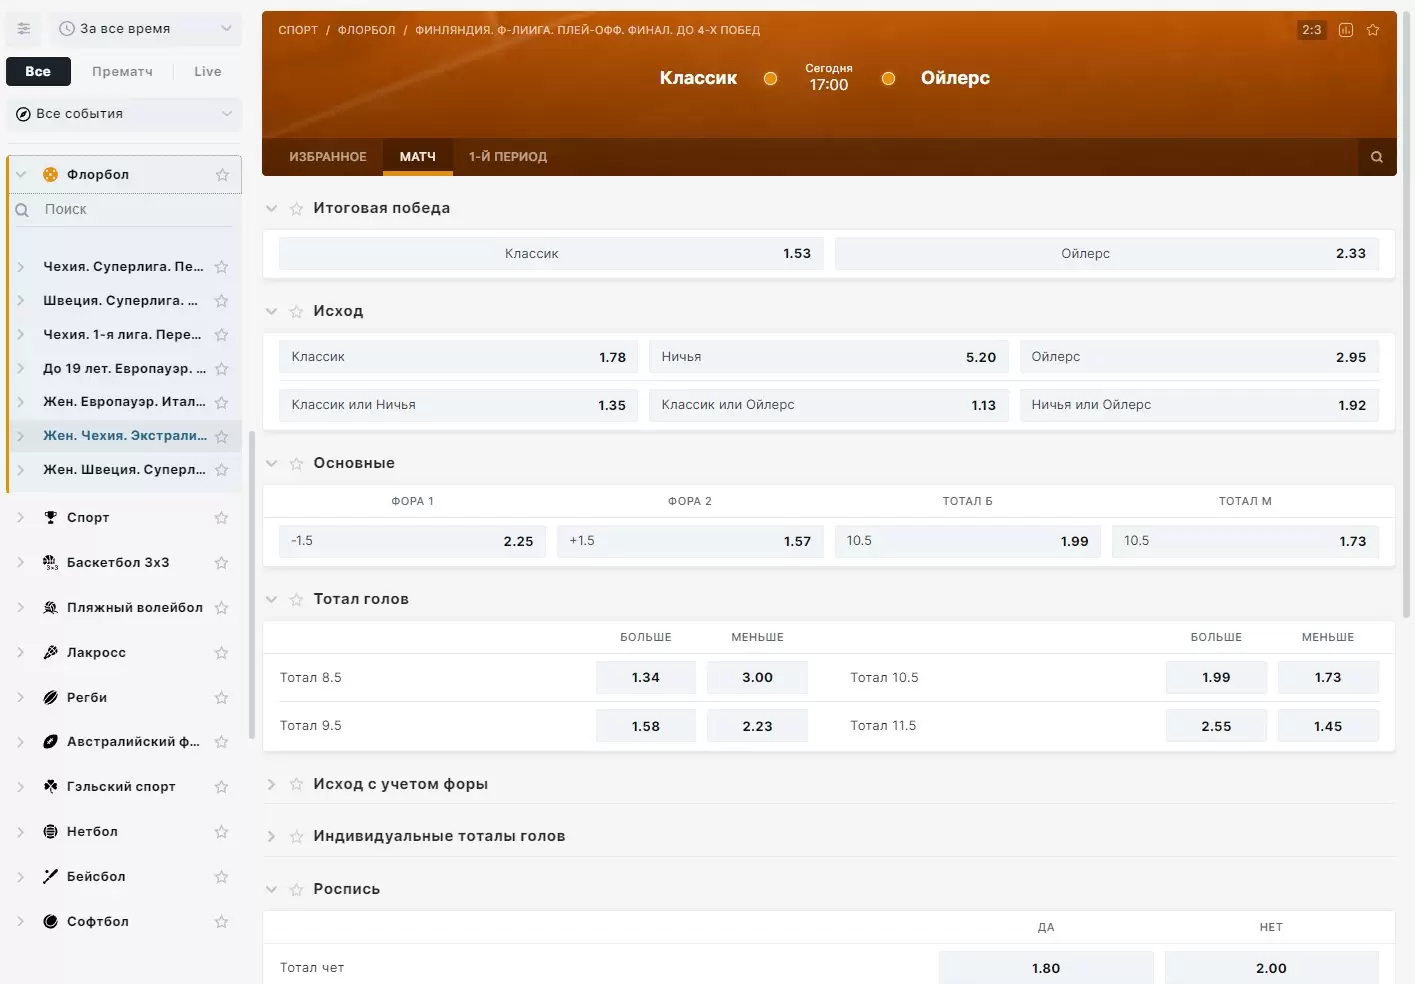The image size is (1415, 984).
Task: Open the Все события dropdown
Action: click(124, 114)
